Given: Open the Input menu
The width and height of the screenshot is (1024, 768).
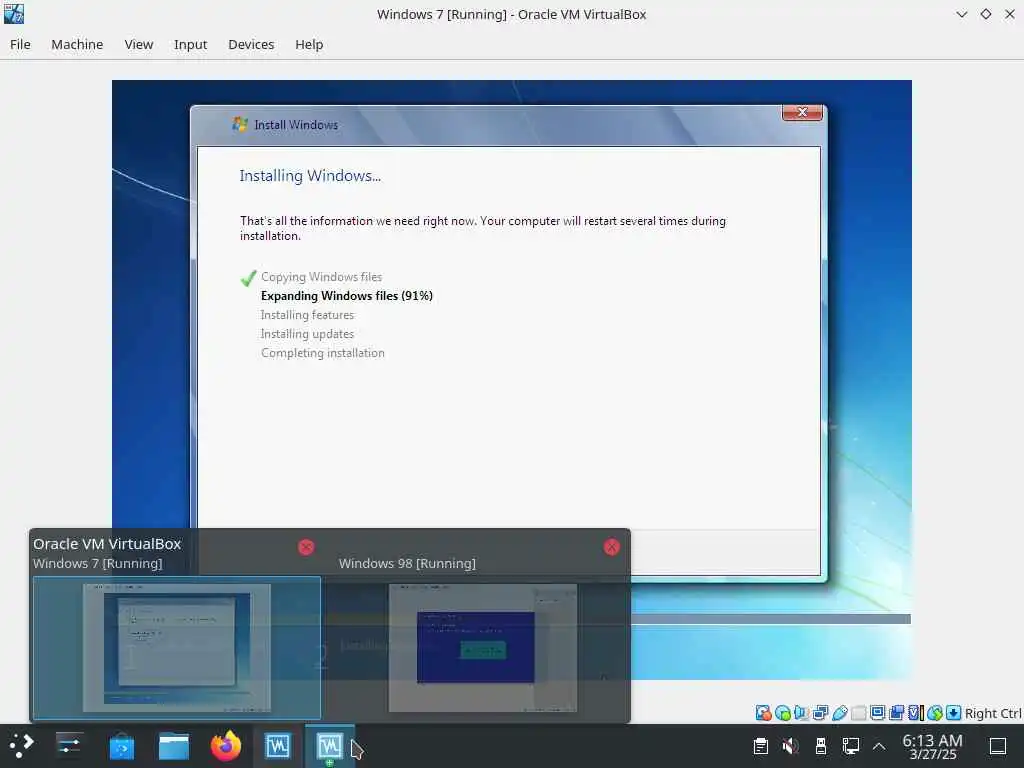Looking at the screenshot, I should coord(190,44).
